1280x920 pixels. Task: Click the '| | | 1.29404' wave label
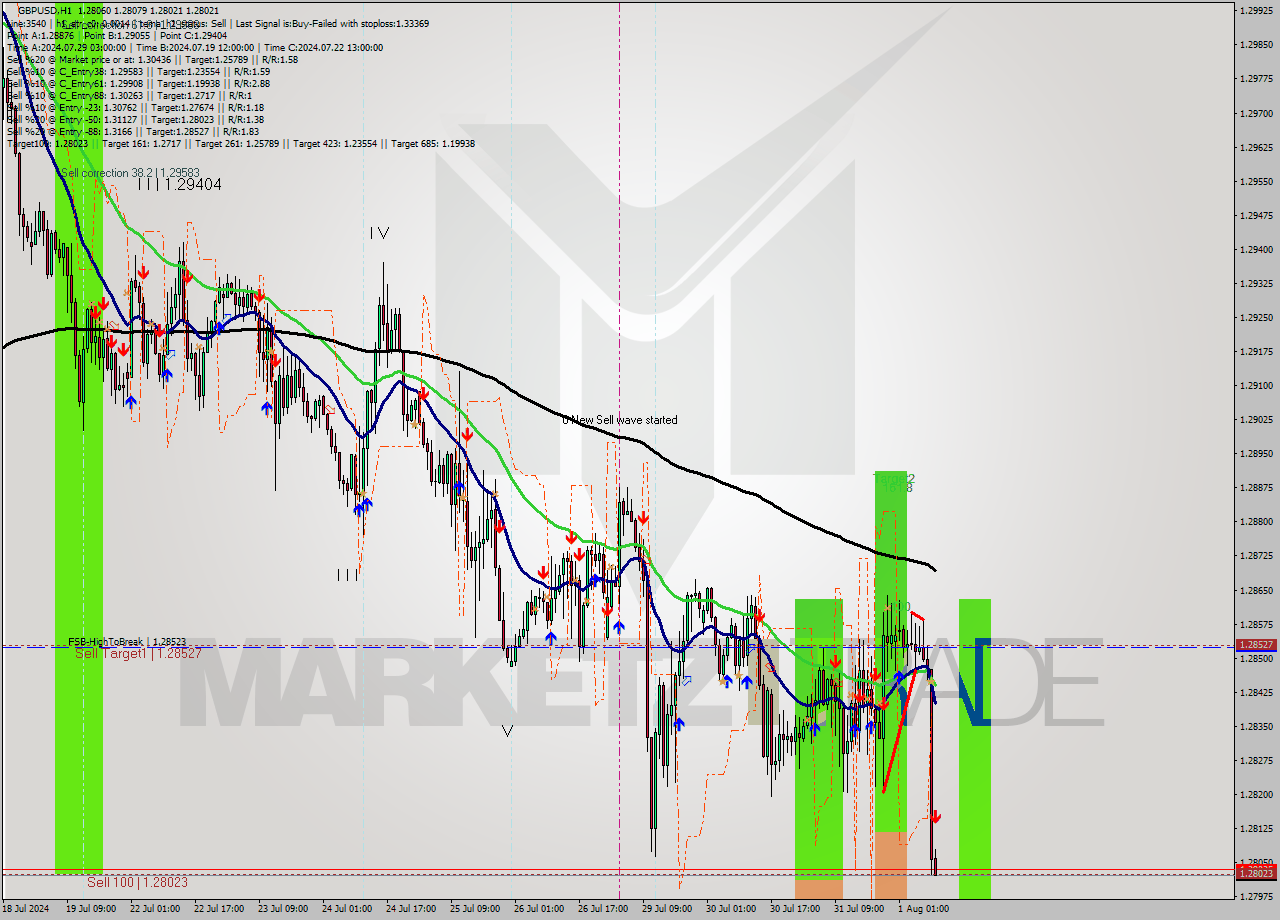[180, 185]
